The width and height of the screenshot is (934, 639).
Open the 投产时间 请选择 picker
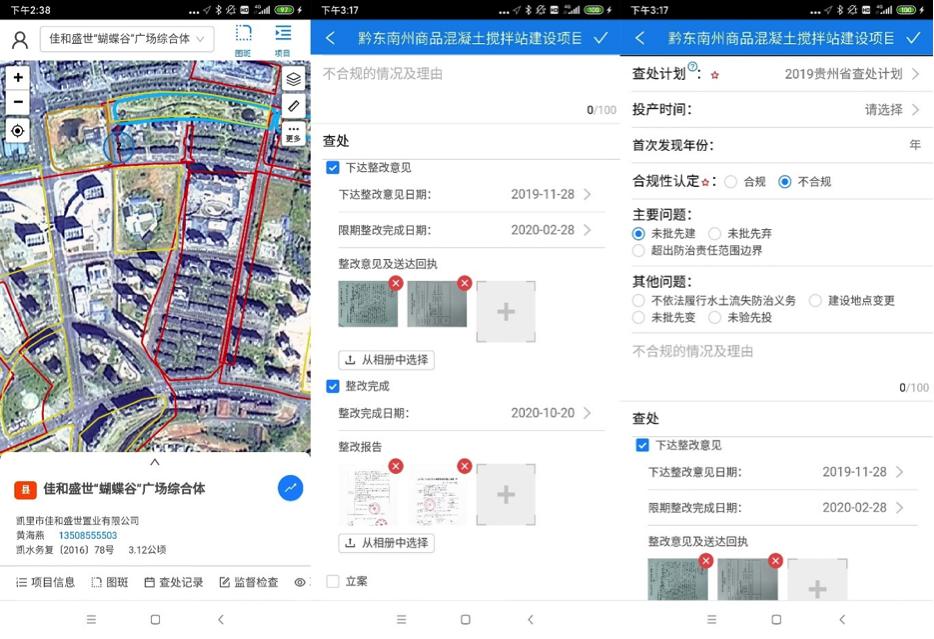(892, 110)
